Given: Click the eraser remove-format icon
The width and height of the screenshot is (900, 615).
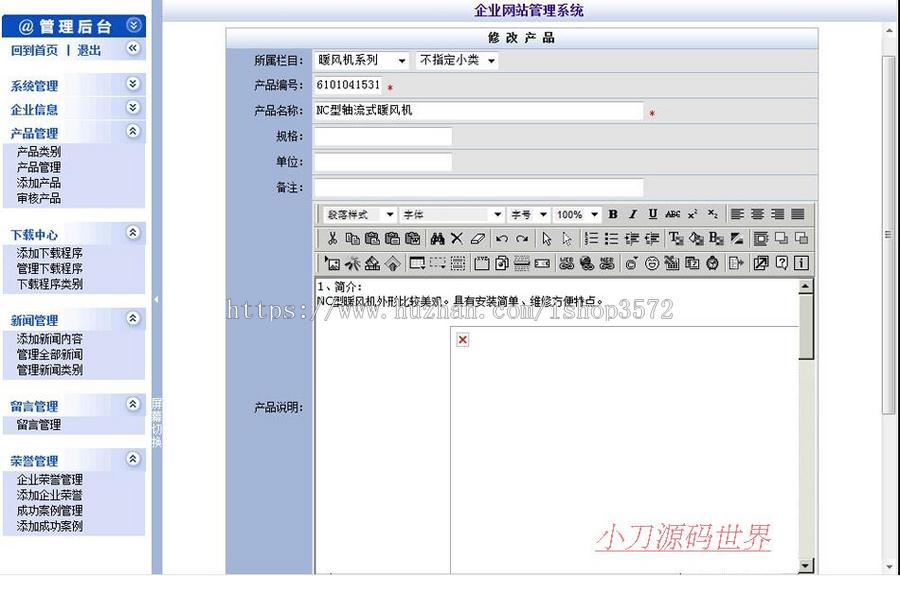Looking at the screenshot, I should pos(478,238).
